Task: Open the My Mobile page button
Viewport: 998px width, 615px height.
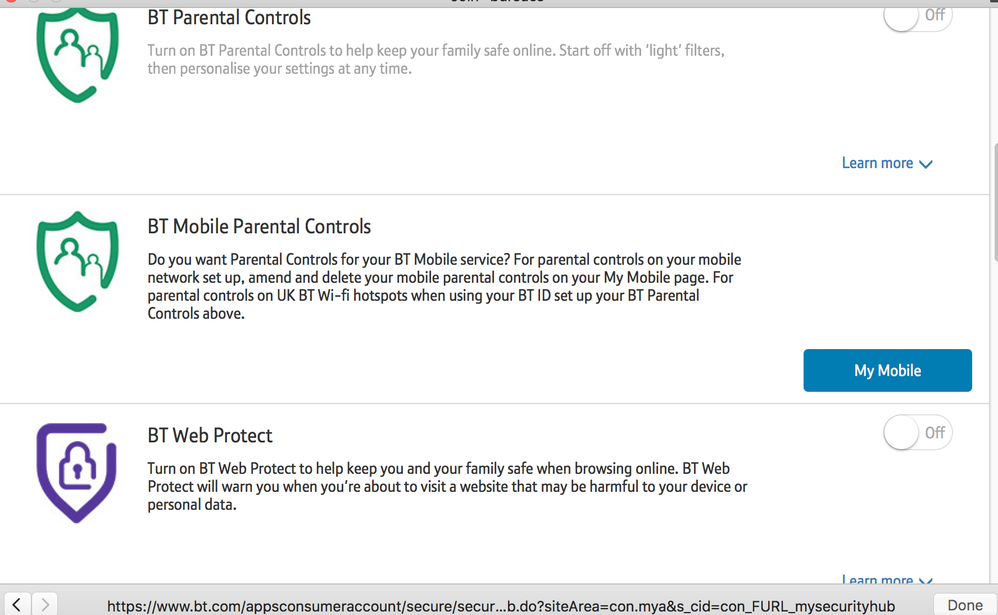Action: tap(887, 370)
